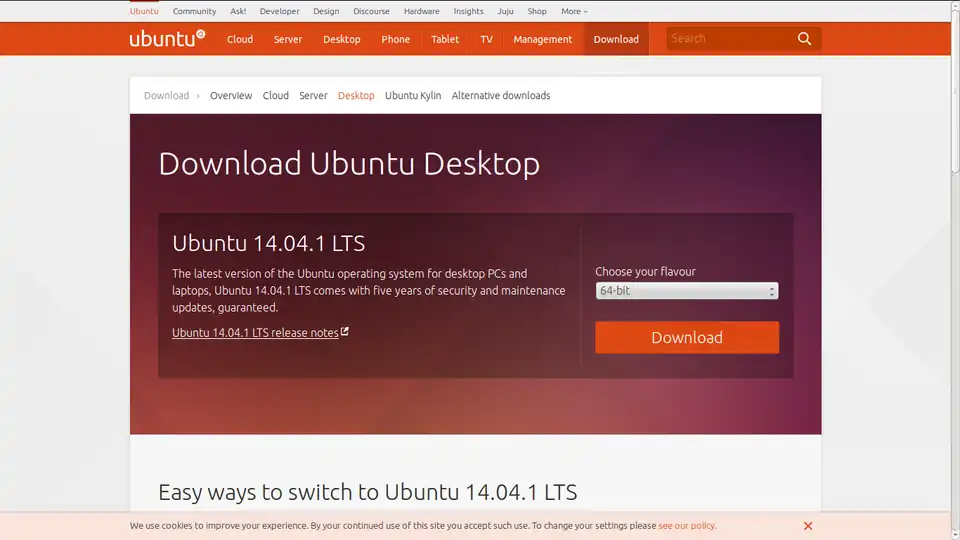Click the Ubuntu 14.04.1 LTS heading
This screenshot has width=960, height=540.
(x=268, y=243)
